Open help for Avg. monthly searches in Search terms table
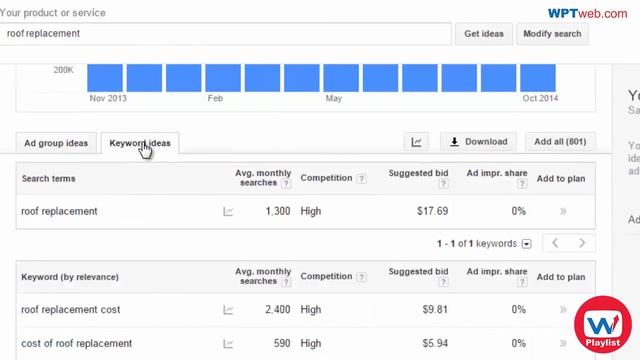This screenshot has height=360, width=640. coord(286,184)
